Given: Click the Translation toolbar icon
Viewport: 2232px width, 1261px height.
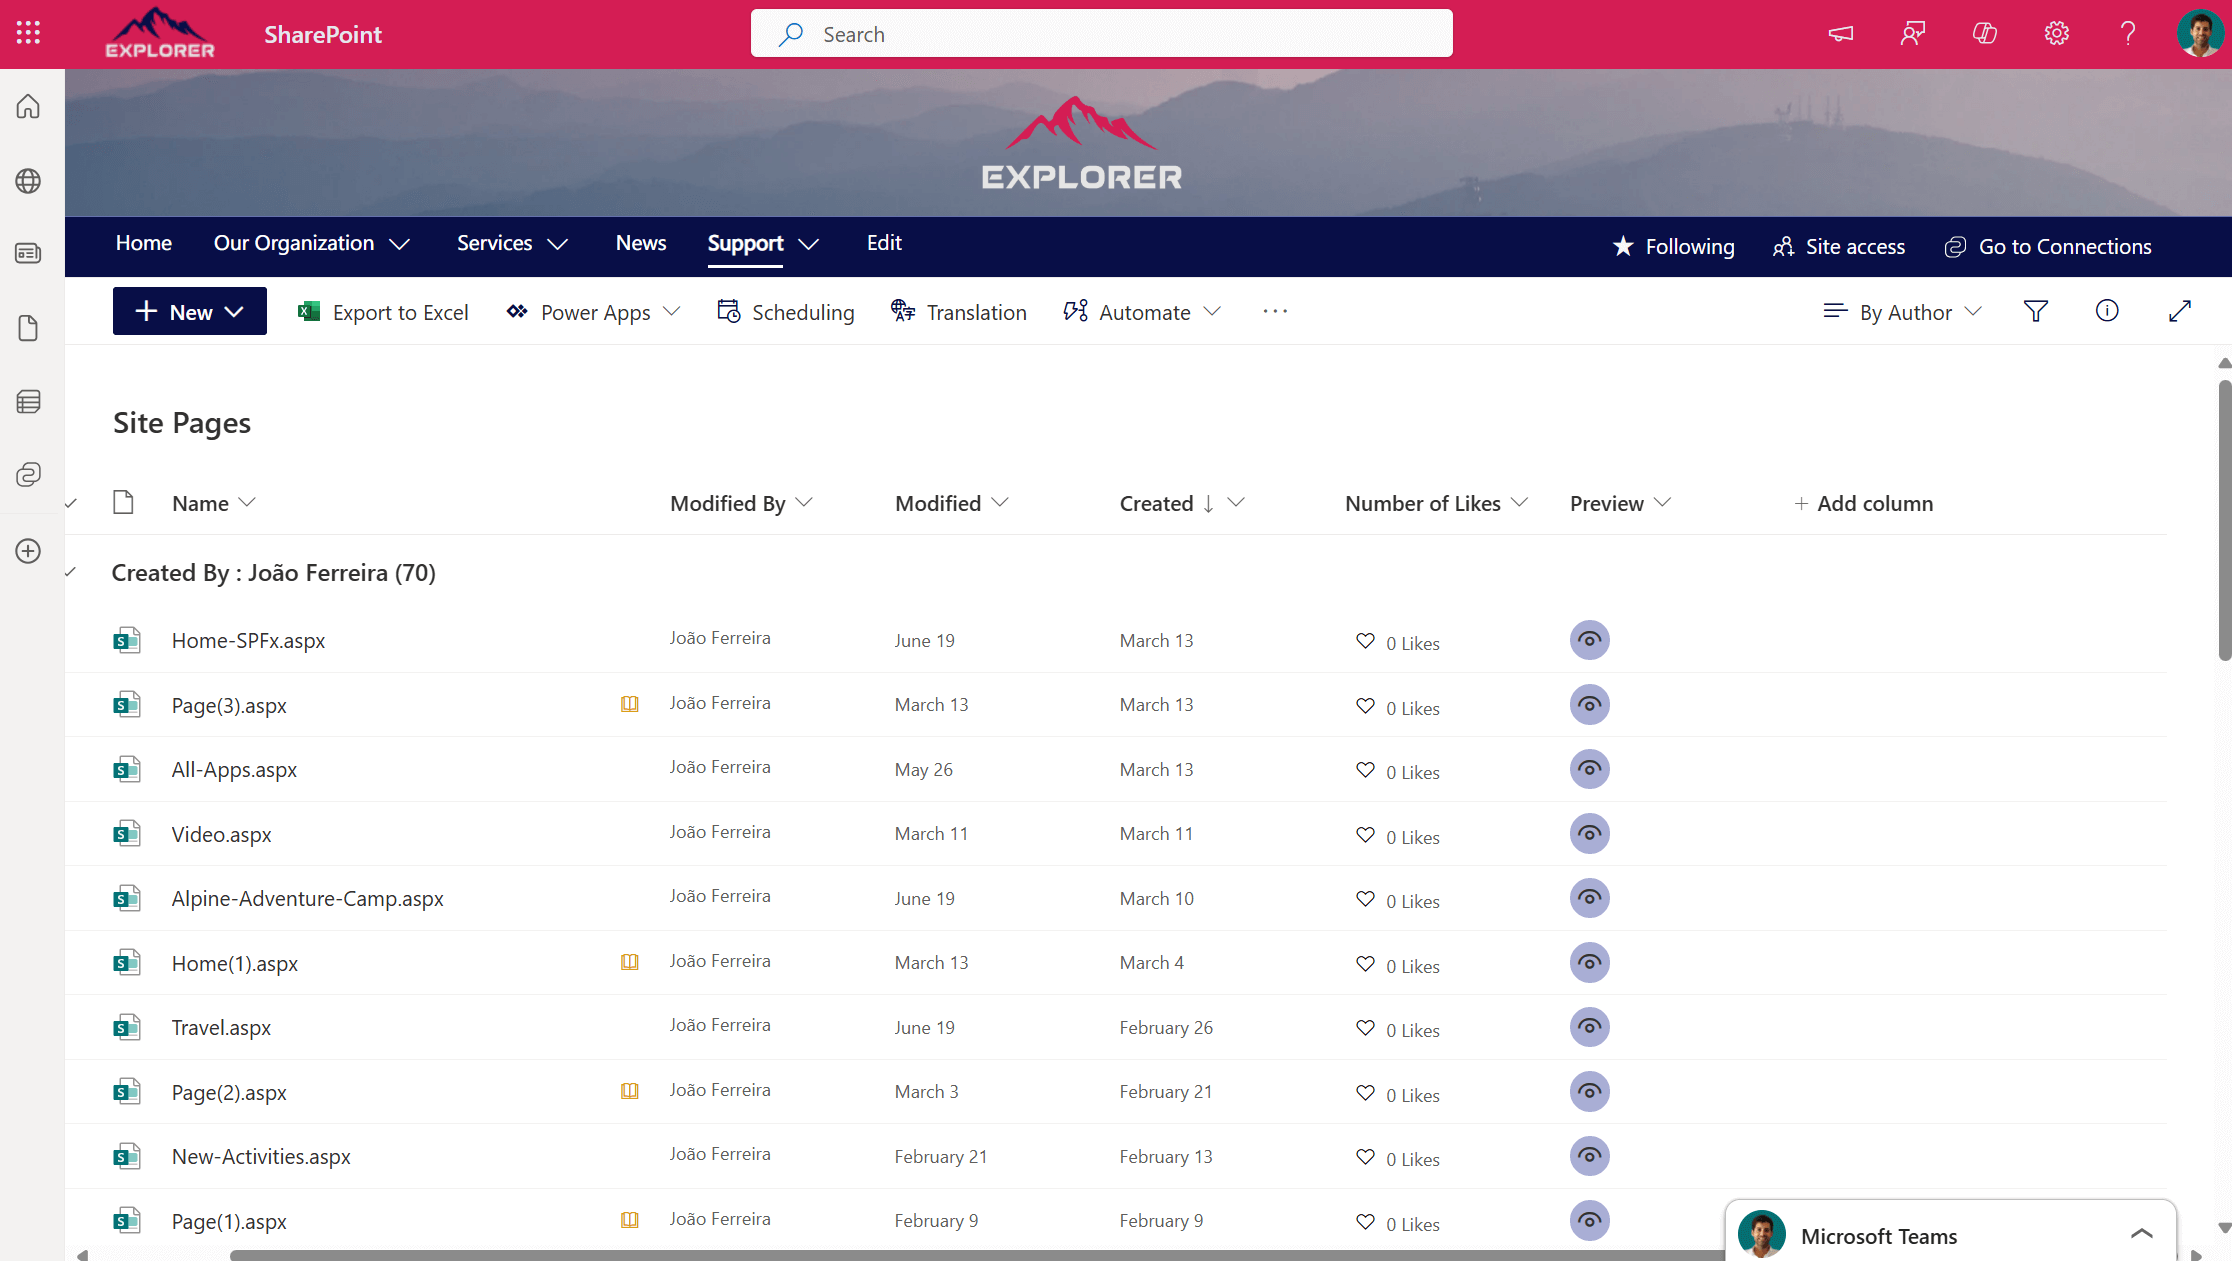Looking at the screenshot, I should (902, 311).
